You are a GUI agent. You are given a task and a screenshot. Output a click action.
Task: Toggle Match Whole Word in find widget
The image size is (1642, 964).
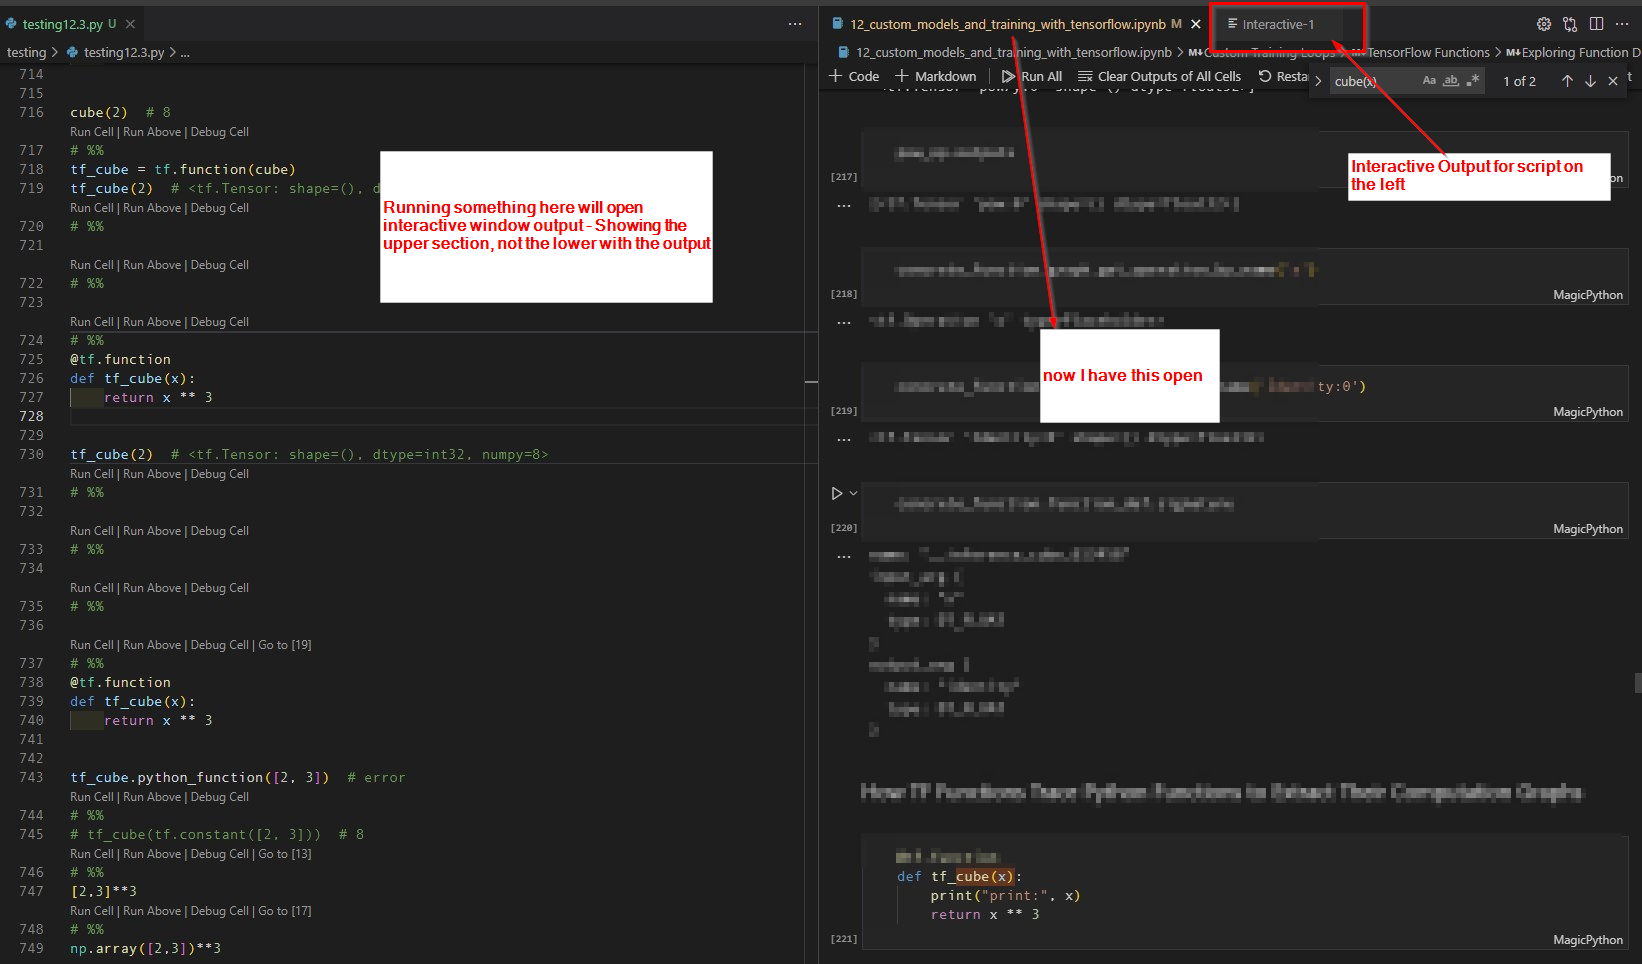(x=1451, y=80)
